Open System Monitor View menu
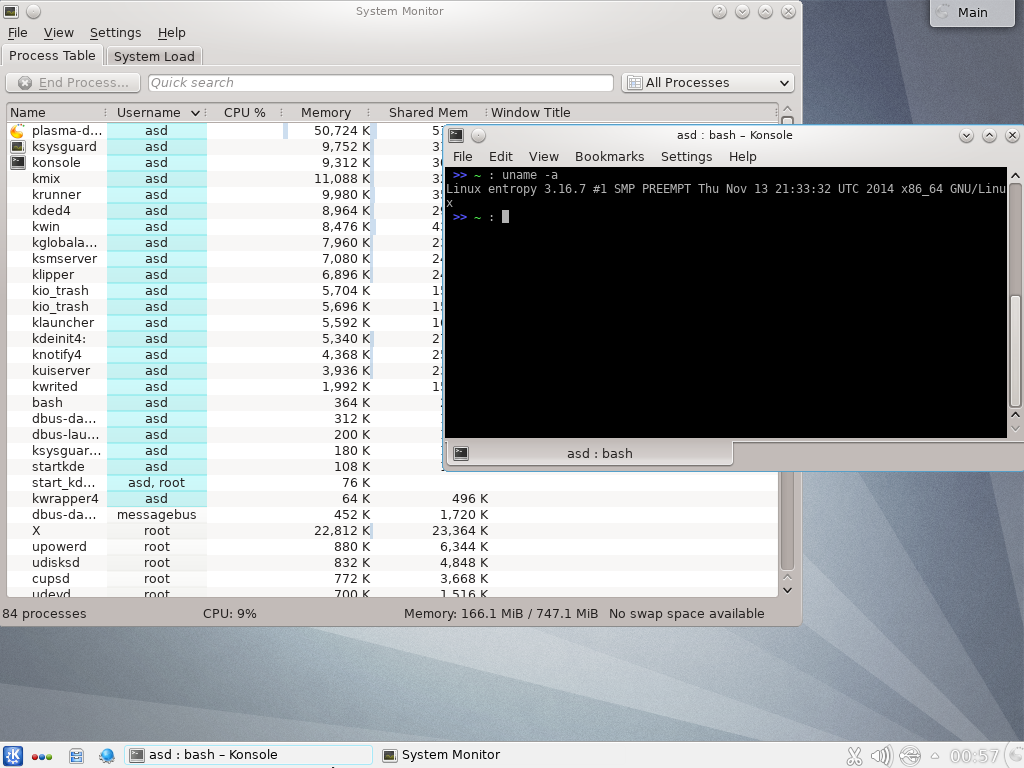 coord(59,33)
